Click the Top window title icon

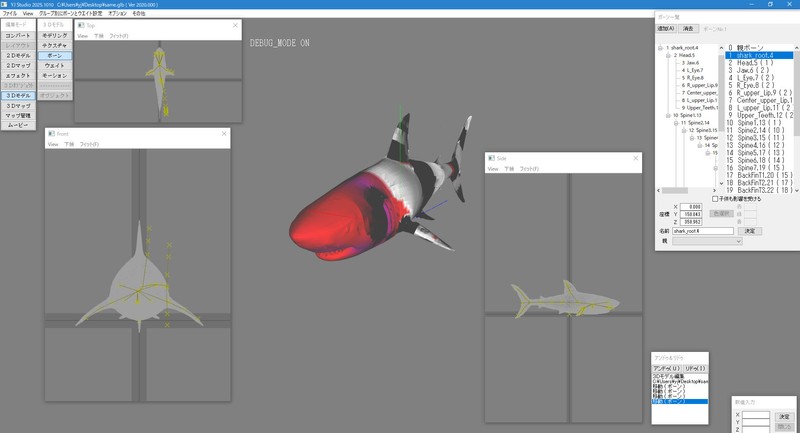click(x=81, y=25)
